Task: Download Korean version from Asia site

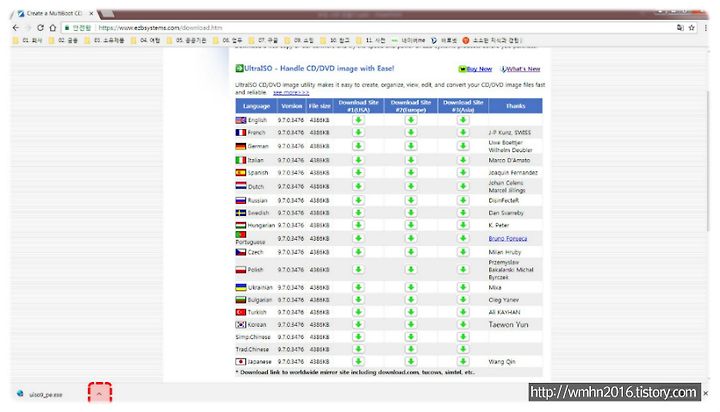Action: pyautogui.click(x=463, y=324)
